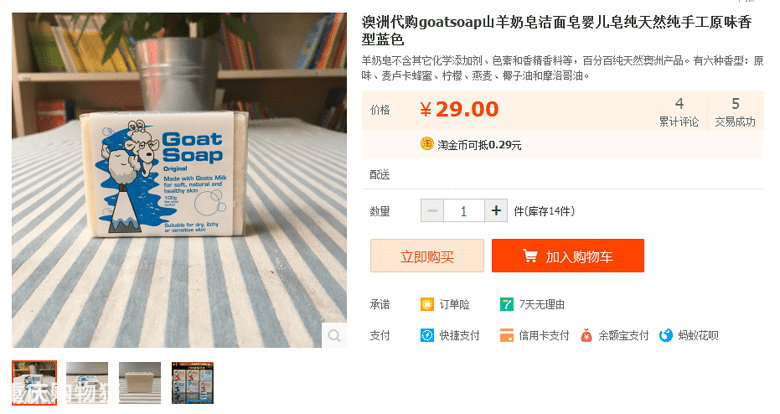Click the quantity input field
The image size is (780, 414).
tap(464, 210)
